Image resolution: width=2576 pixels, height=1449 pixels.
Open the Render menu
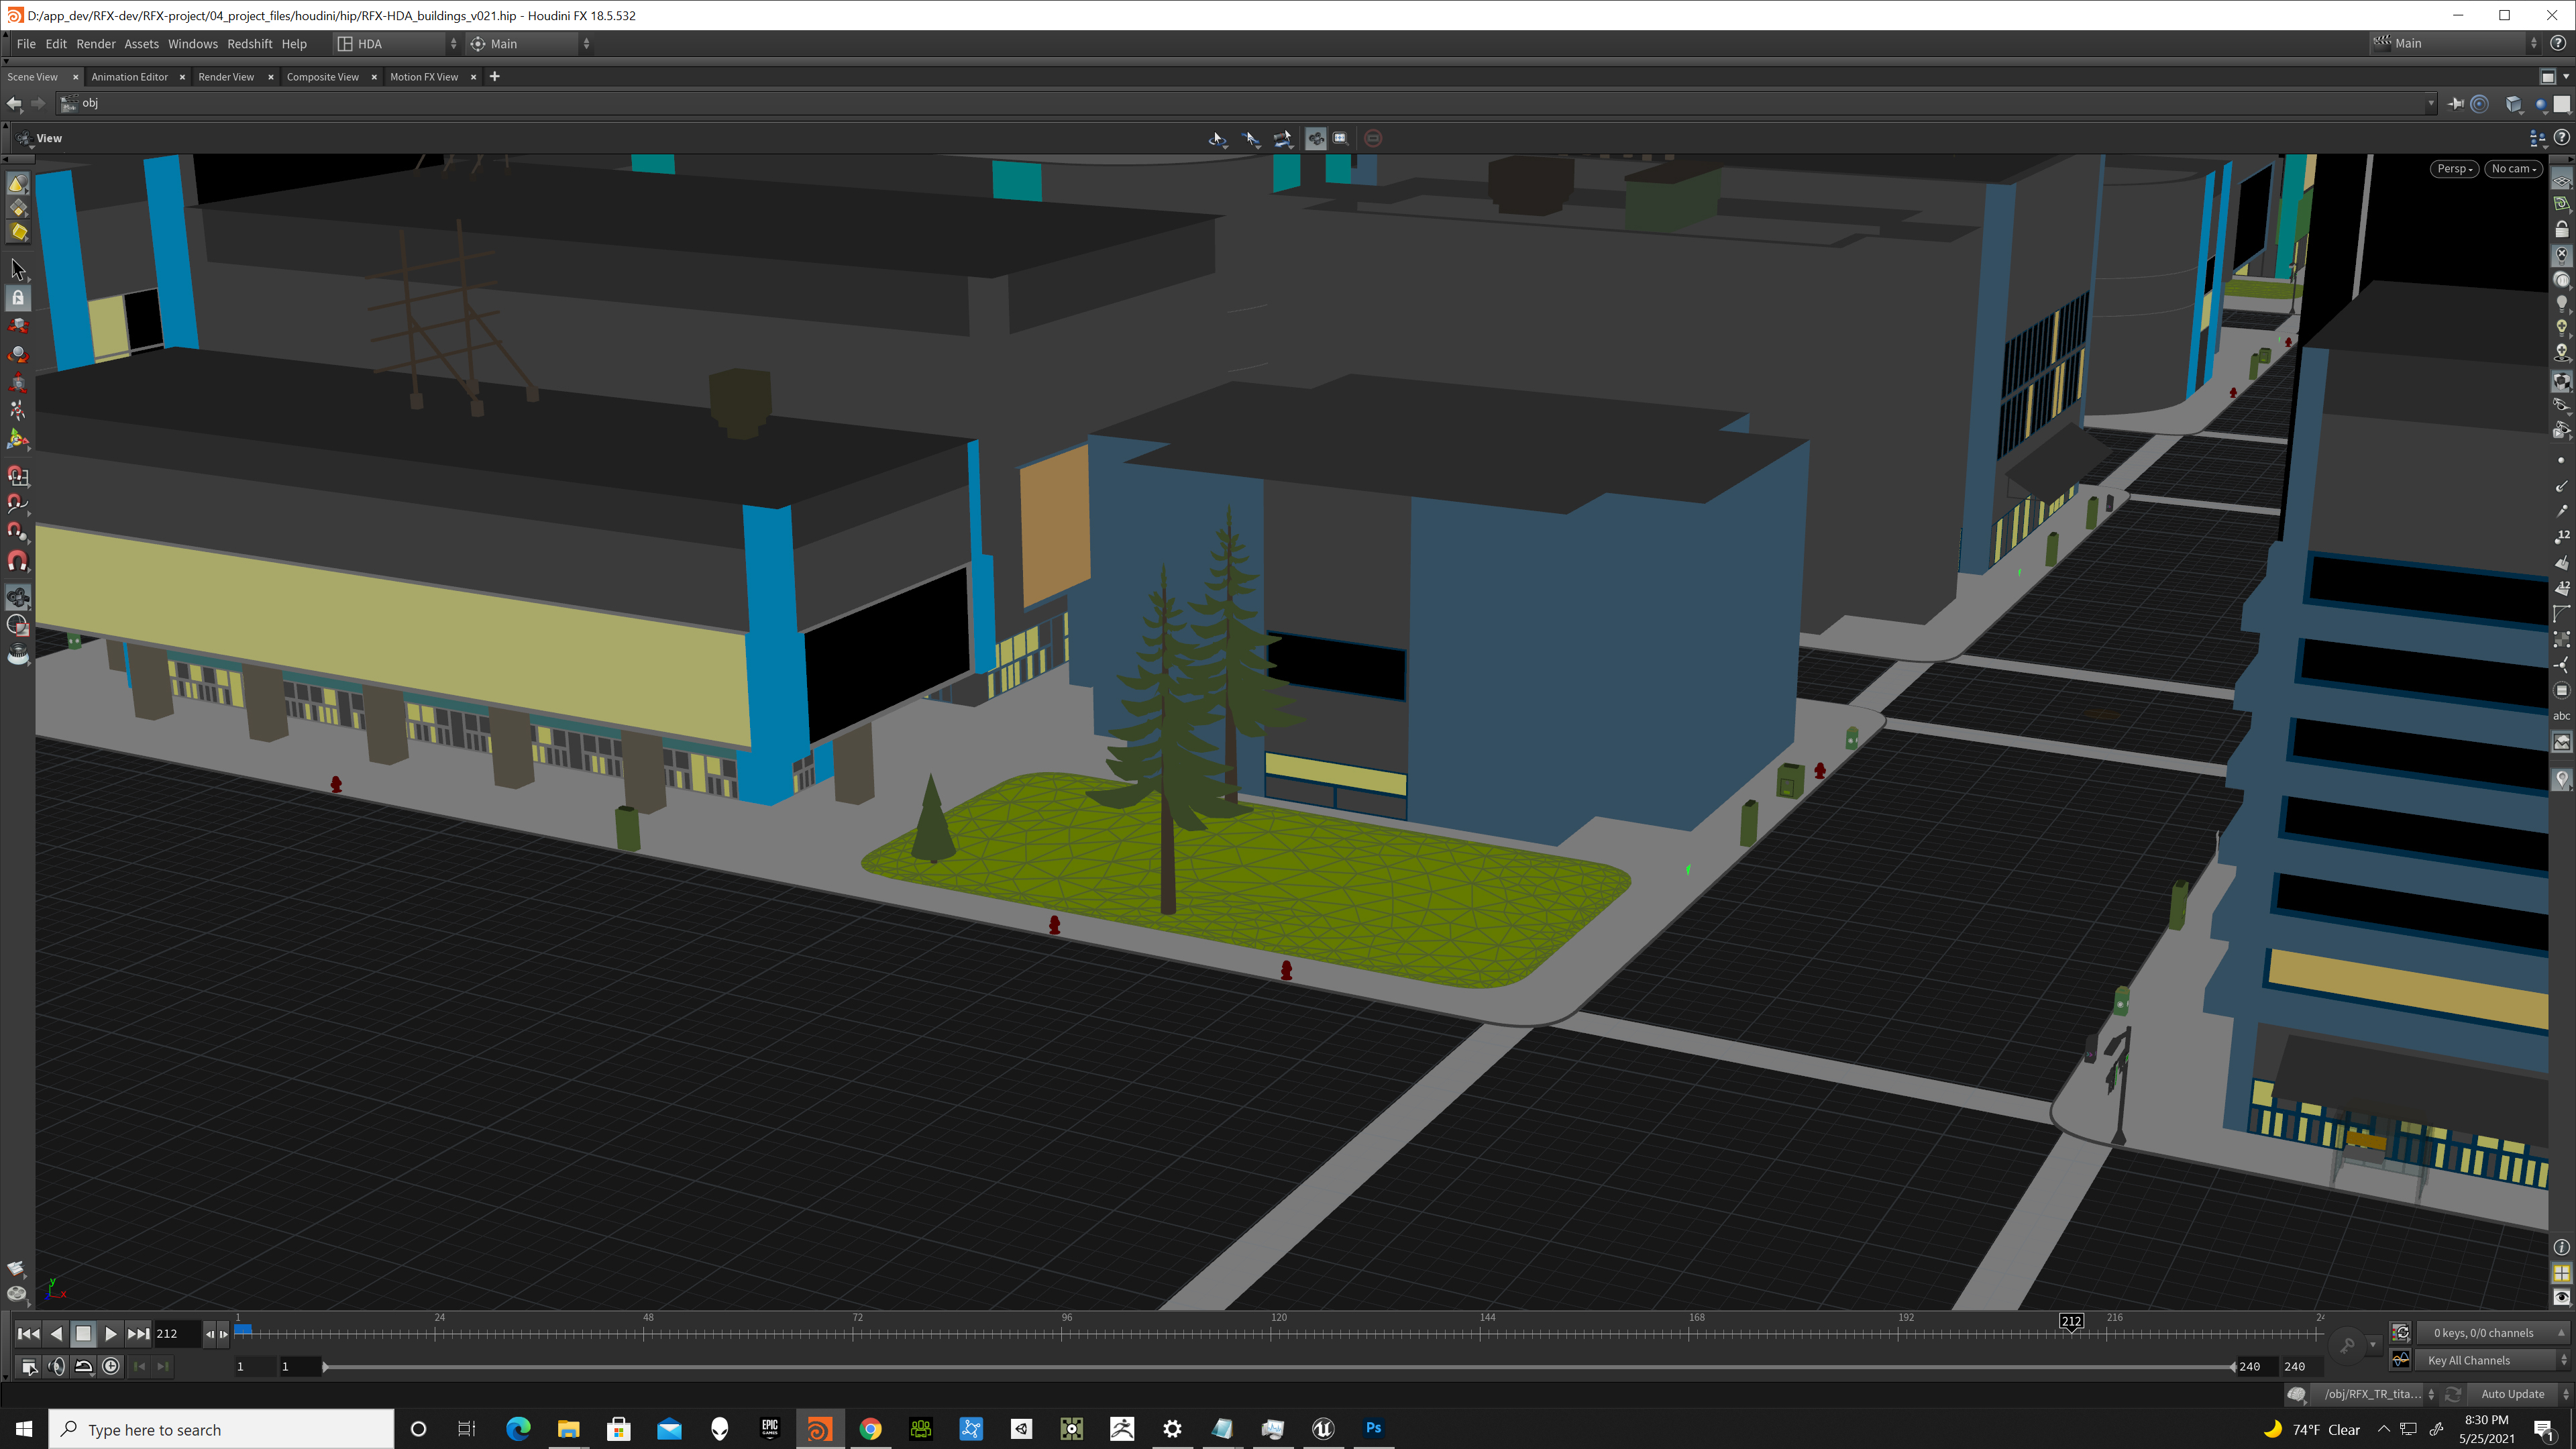coord(96,44)
